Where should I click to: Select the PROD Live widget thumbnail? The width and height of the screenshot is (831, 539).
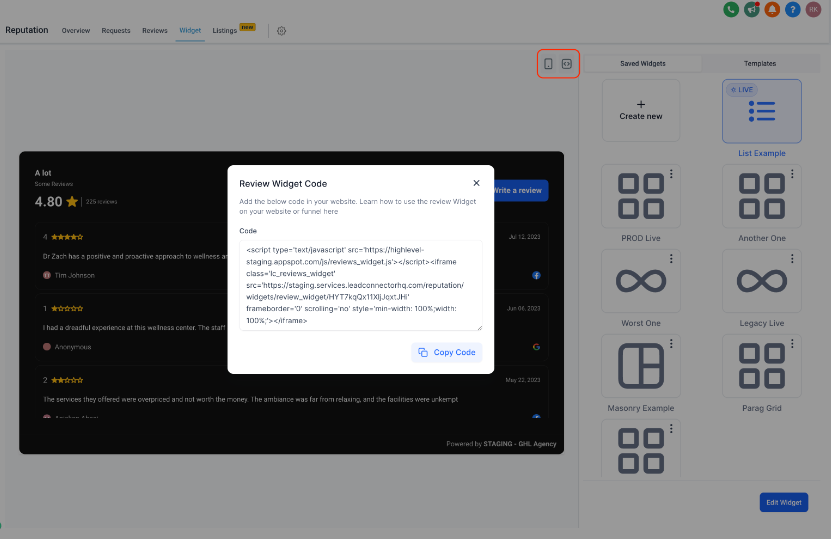click(x=641, y=196)
